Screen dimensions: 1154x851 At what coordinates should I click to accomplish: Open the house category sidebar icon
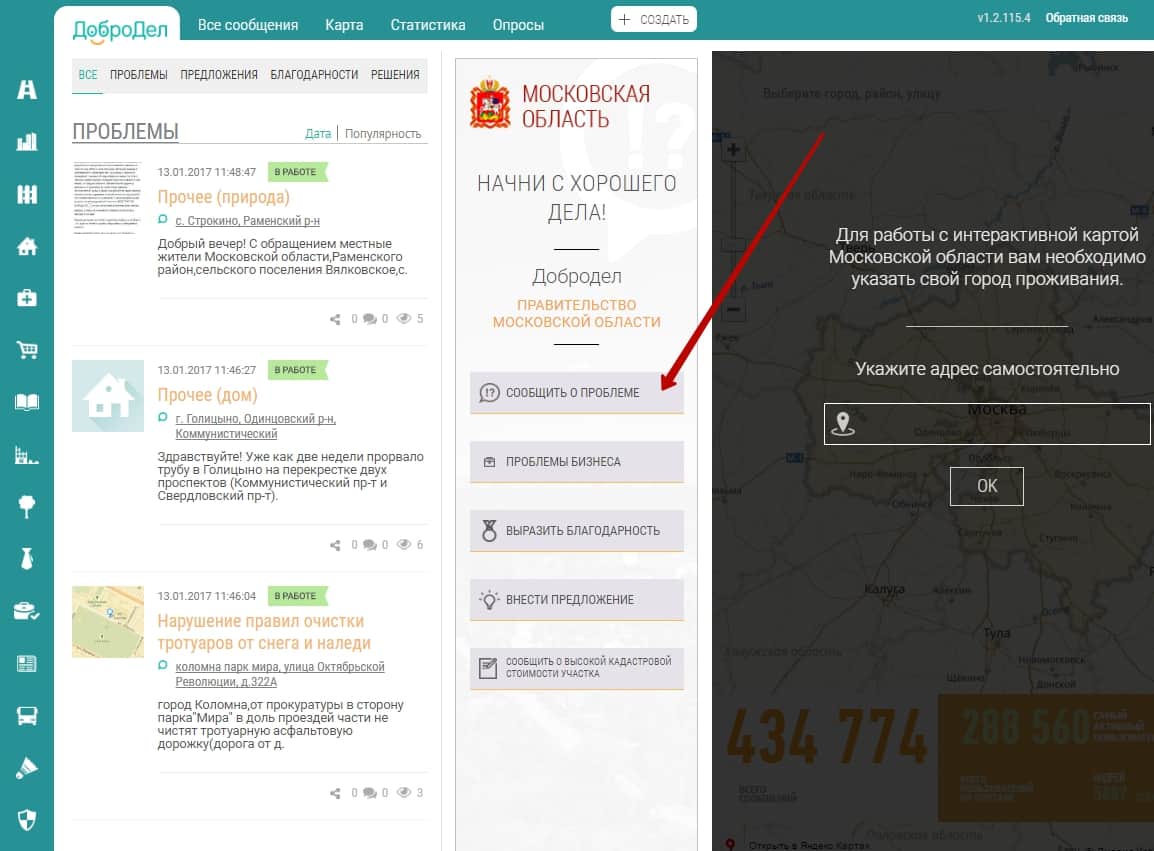26,247
